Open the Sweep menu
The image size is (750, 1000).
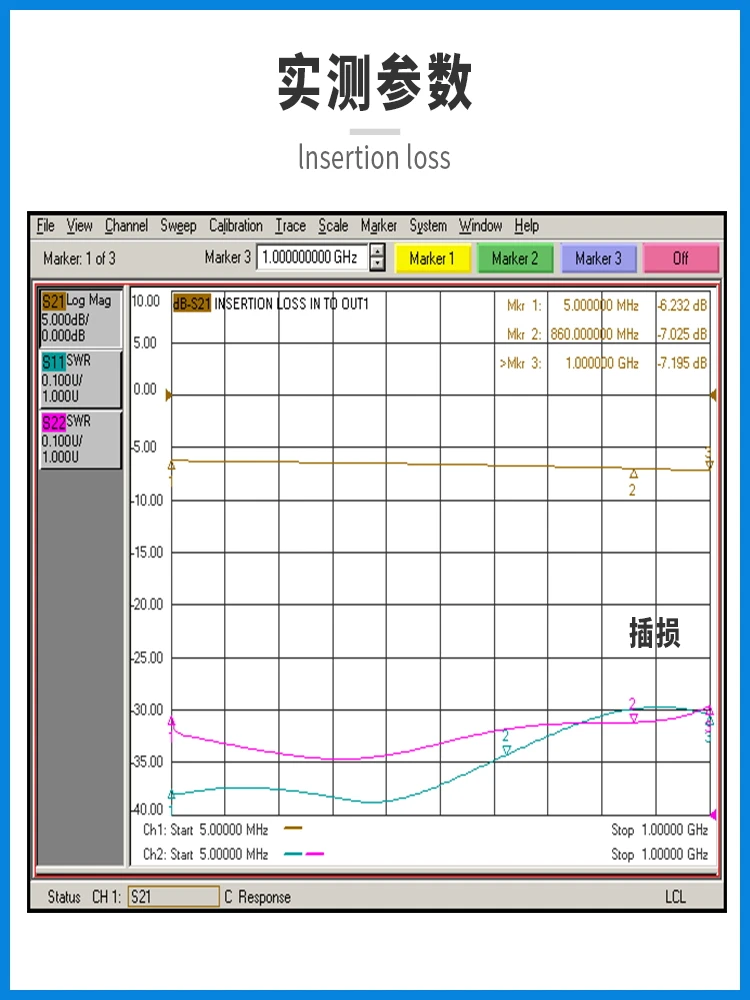pos(178,226)
